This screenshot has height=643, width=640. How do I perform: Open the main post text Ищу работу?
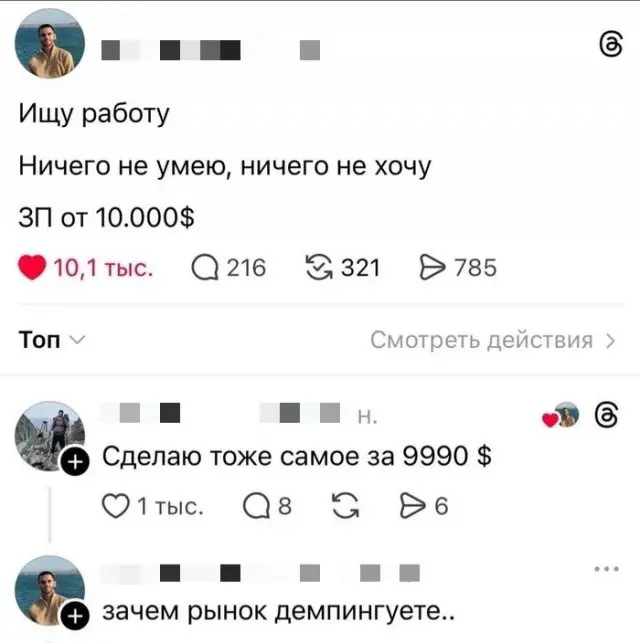(x=95, y=114)
